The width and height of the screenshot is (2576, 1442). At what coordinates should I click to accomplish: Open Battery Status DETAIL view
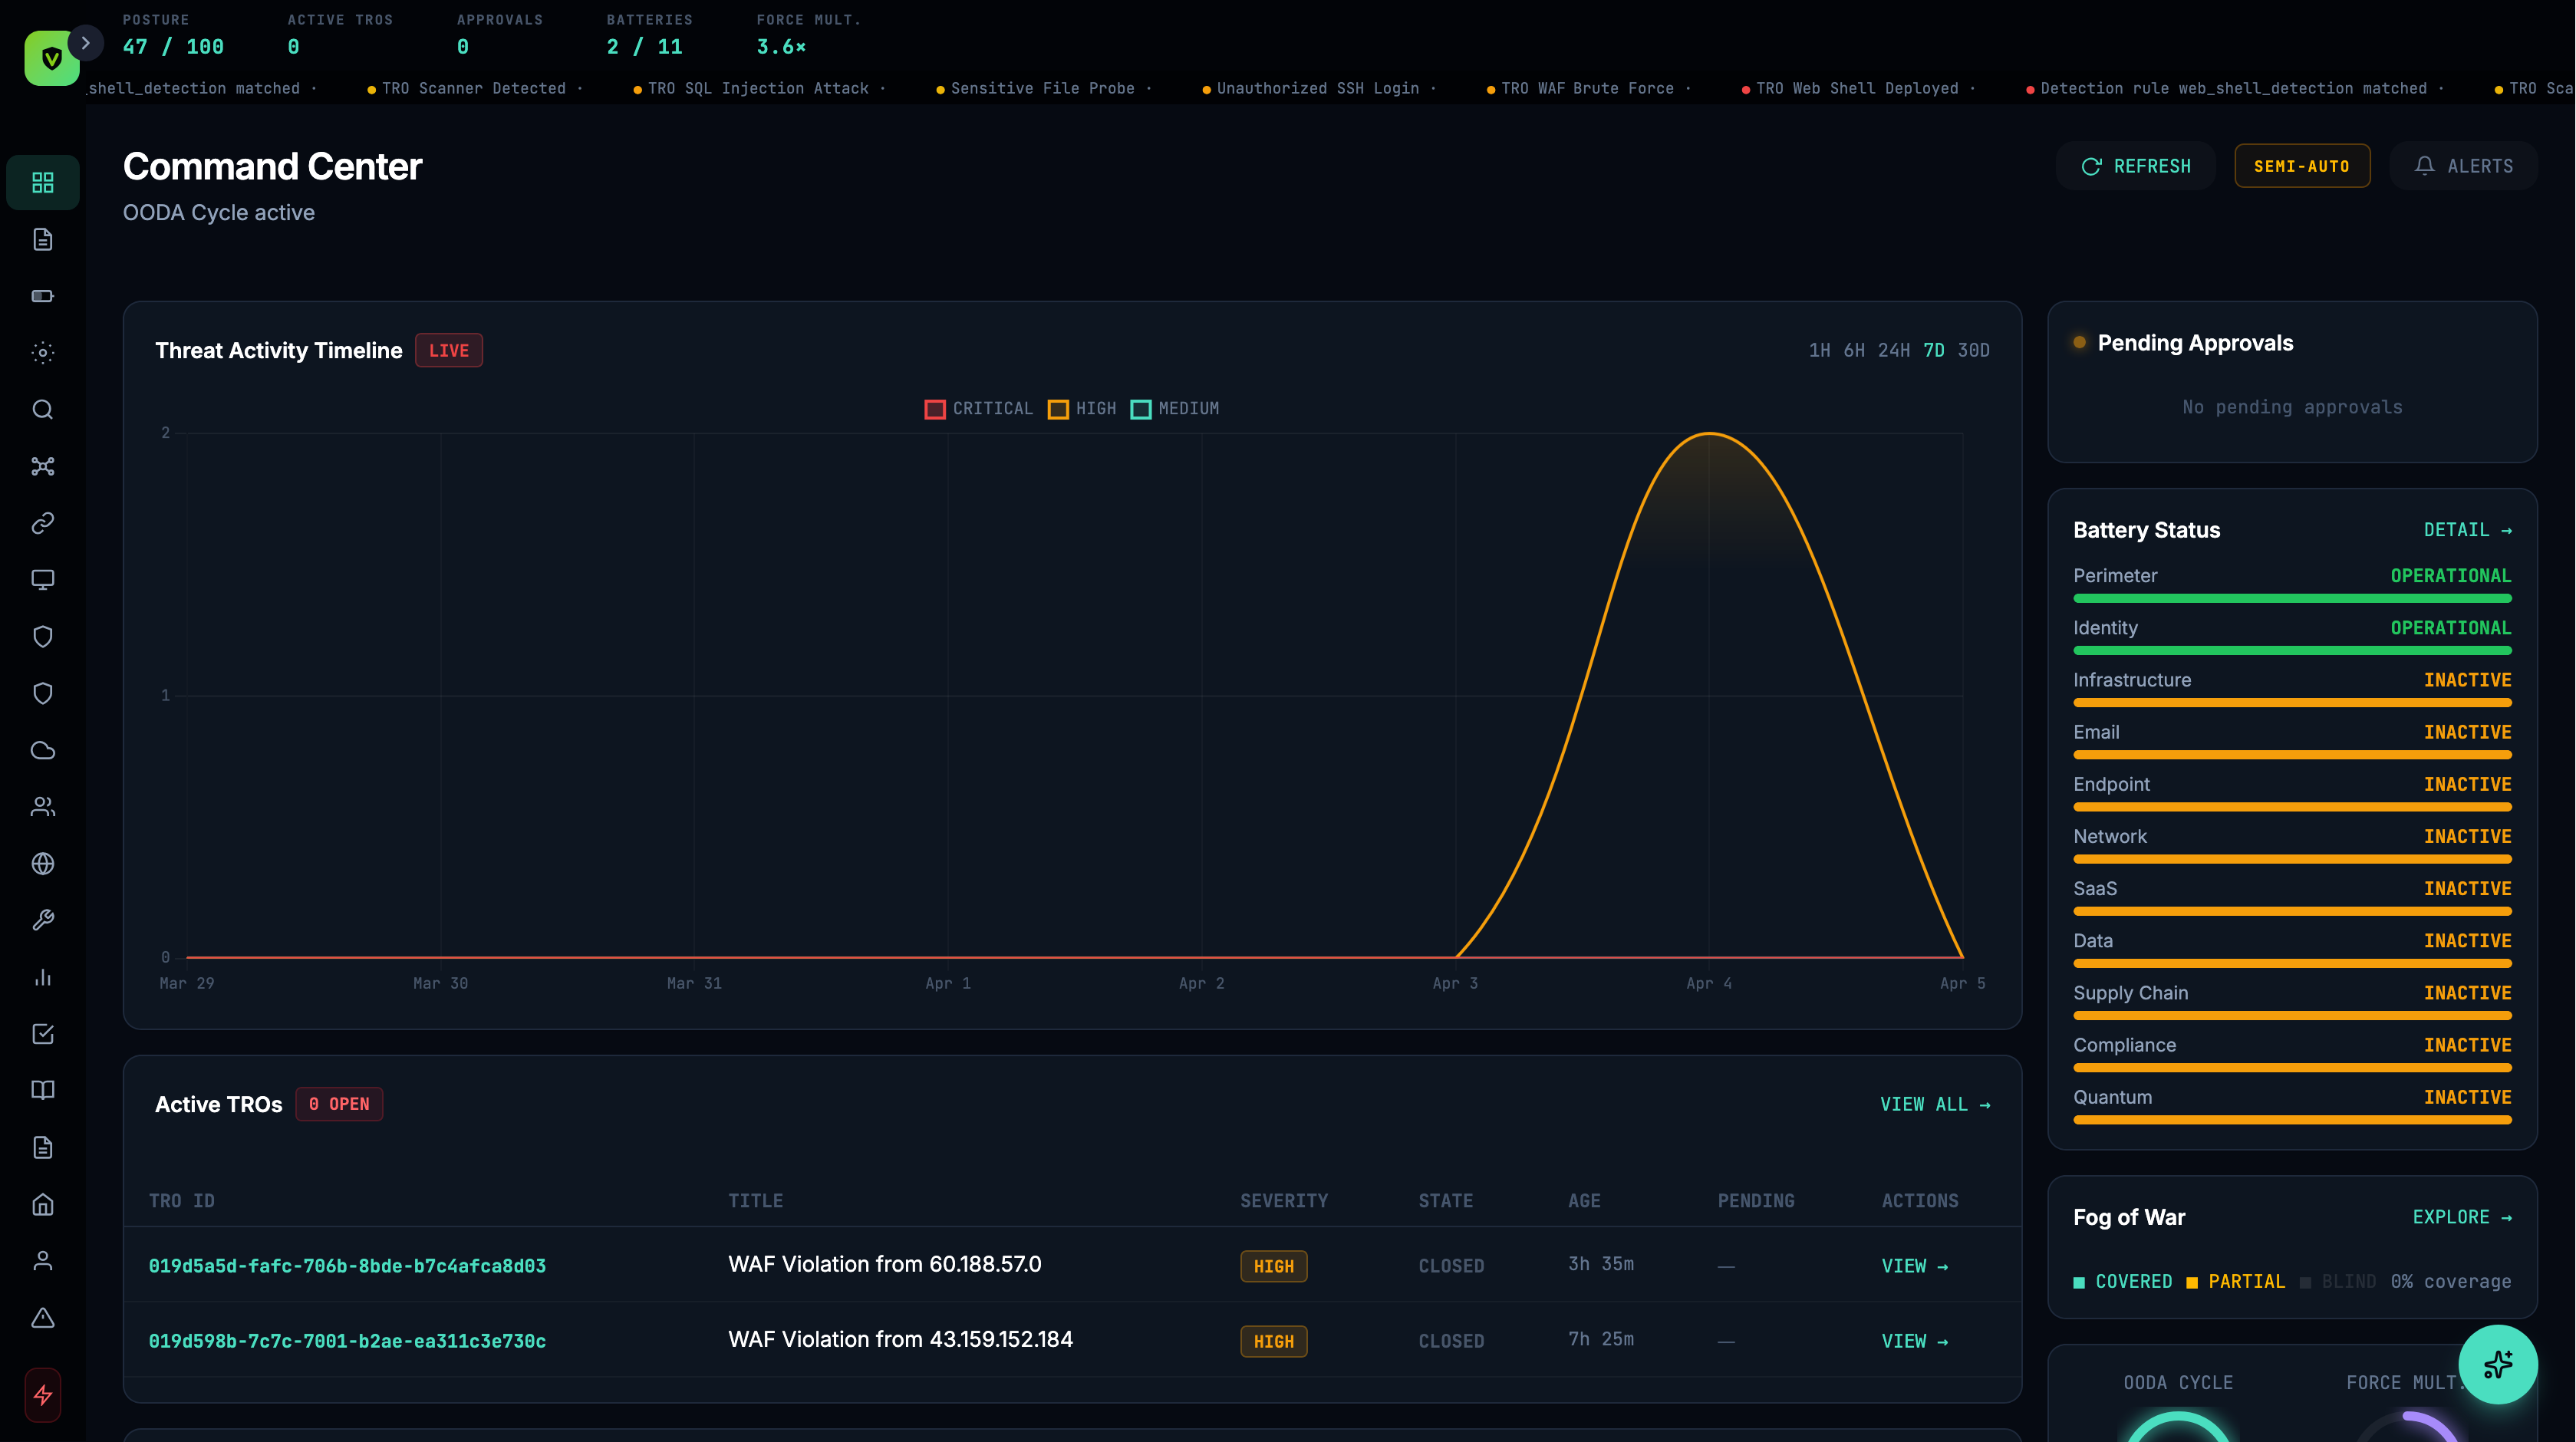click(x=2467, y=530)
